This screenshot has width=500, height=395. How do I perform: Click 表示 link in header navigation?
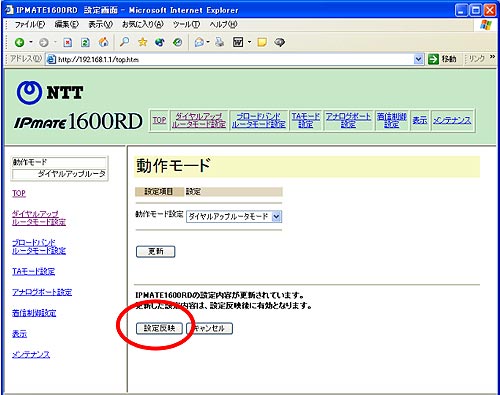420,120
